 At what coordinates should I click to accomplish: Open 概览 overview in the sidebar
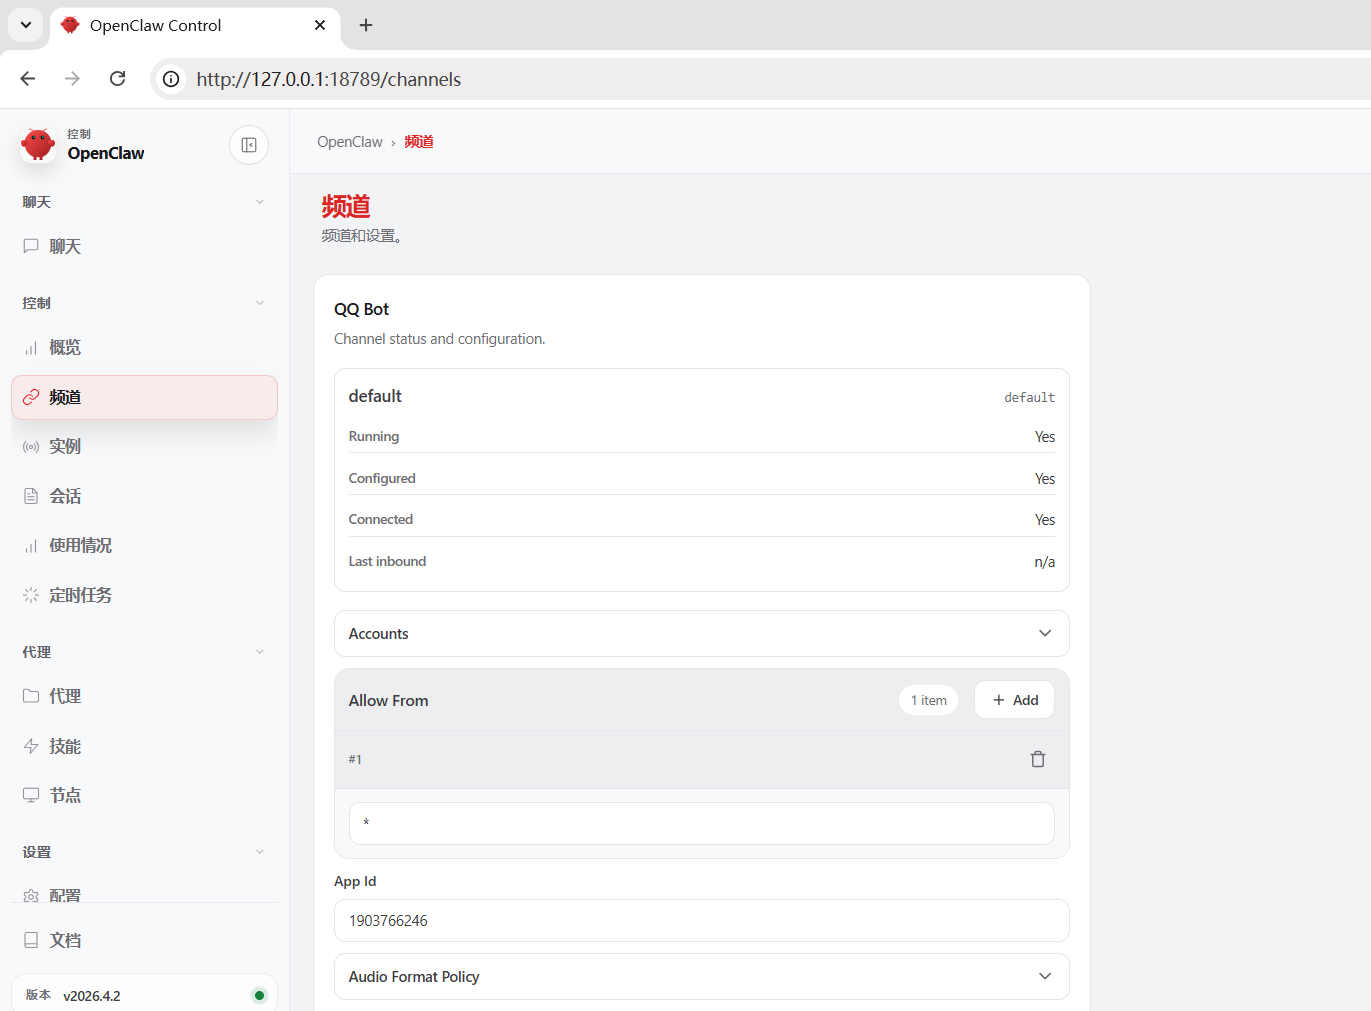pyautogui.click(x=65, y=348)
